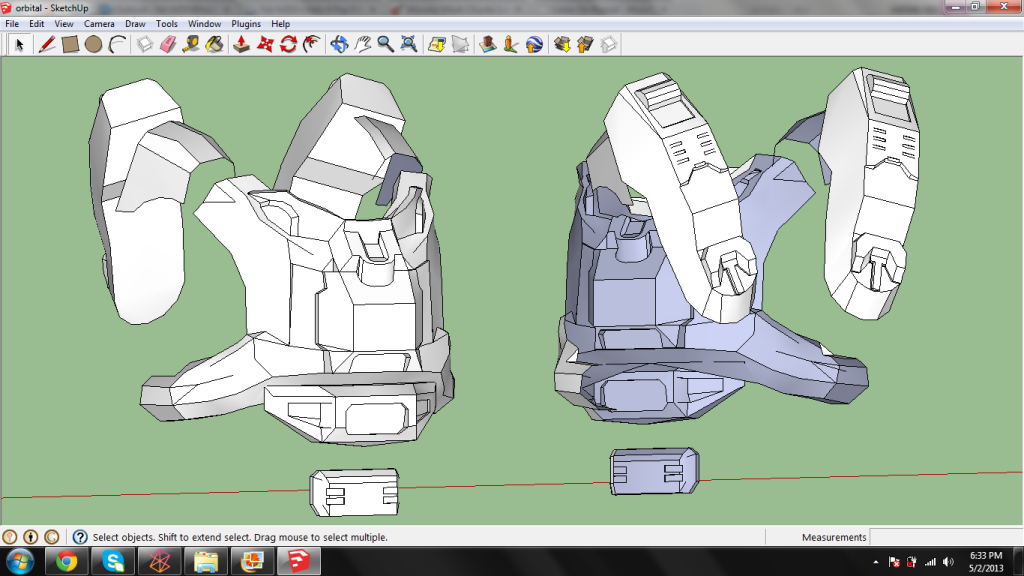
Task: Activate the Tape Measure tool
Action: click(x=190, y=44)
